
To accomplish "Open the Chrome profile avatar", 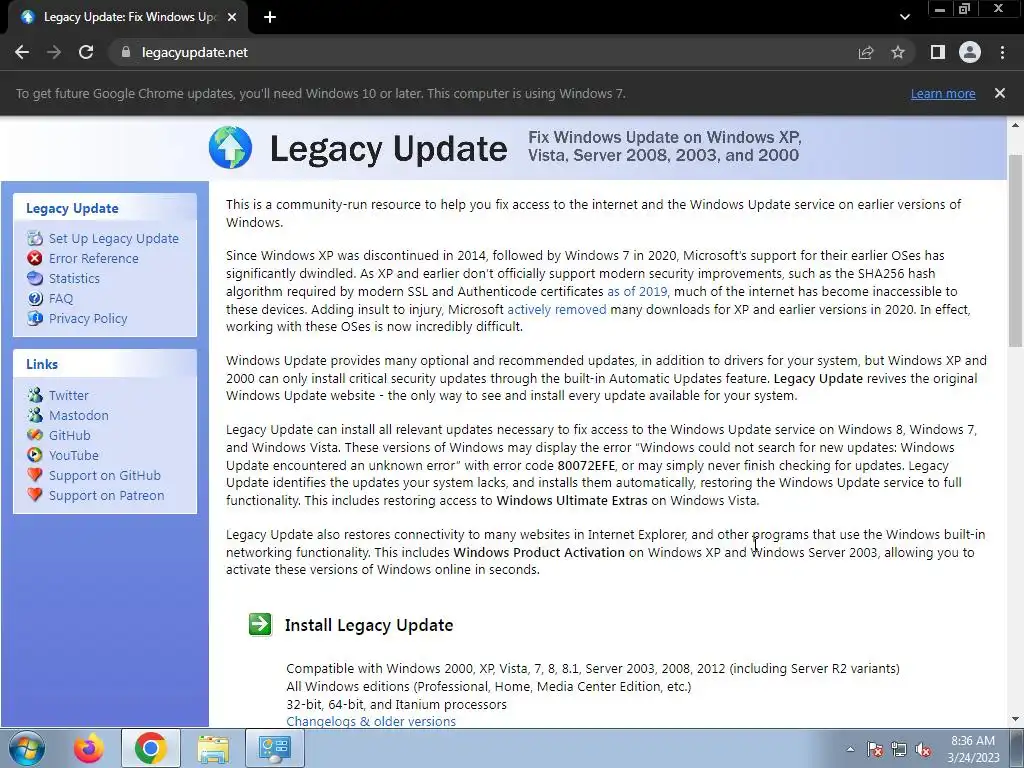I will tap(970, 52).
